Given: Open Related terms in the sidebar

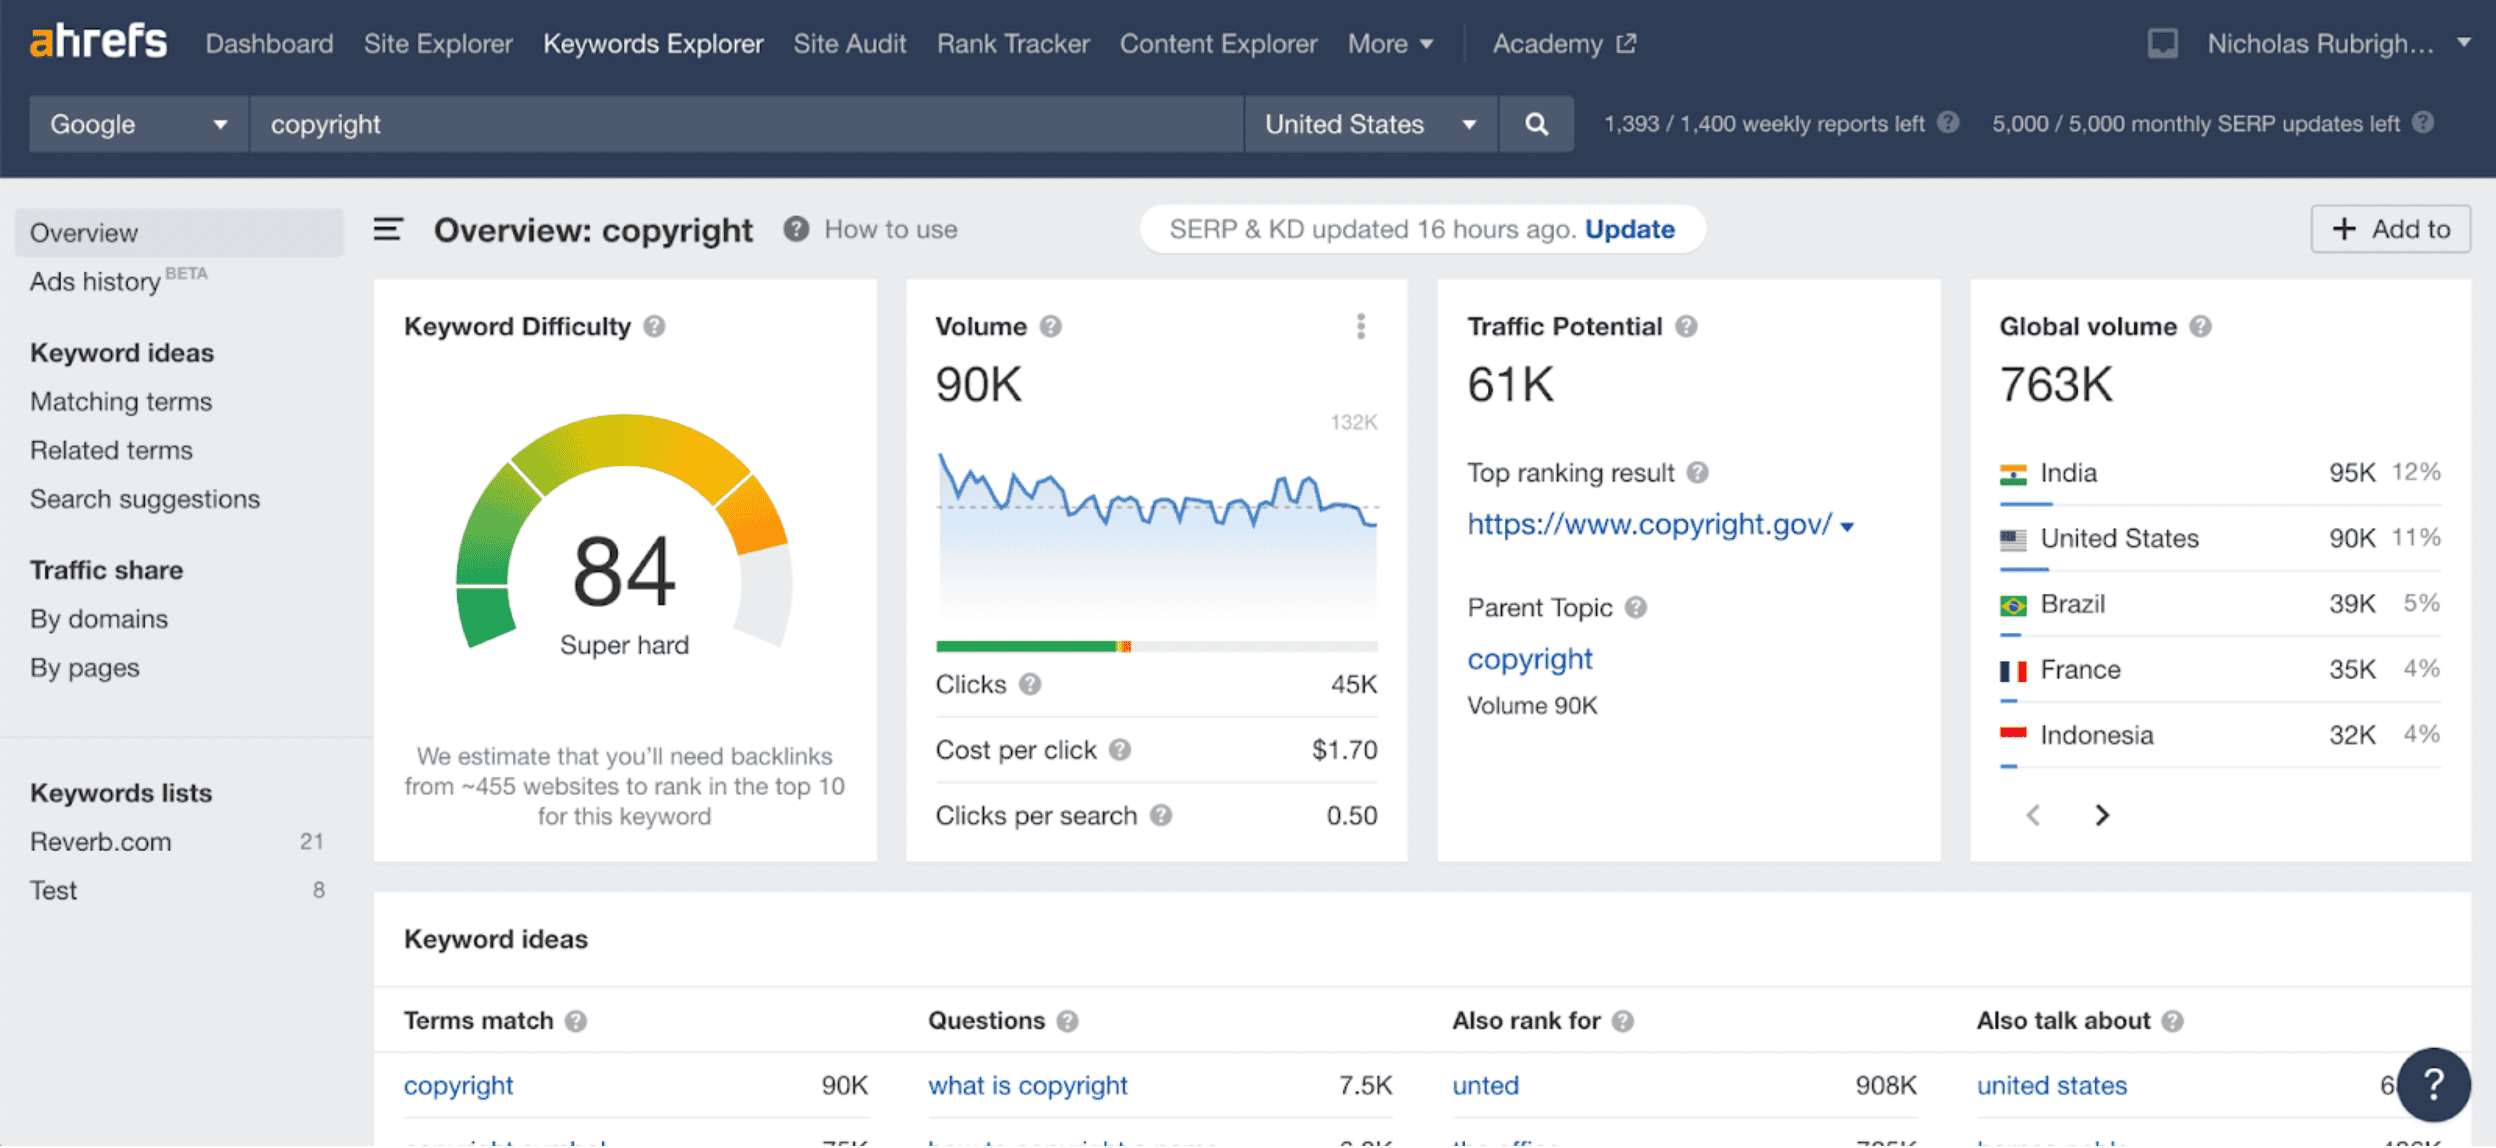Looking at the screenshot, I should tap(111, 450).
